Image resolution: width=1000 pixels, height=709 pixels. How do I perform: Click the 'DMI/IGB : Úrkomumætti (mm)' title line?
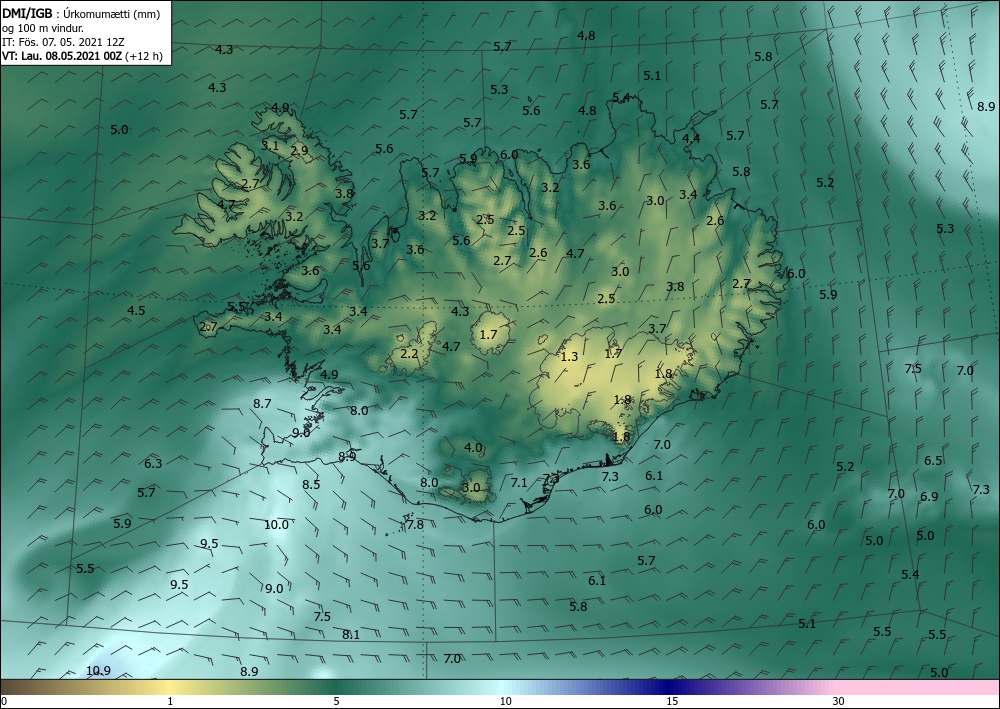point(81,13)
